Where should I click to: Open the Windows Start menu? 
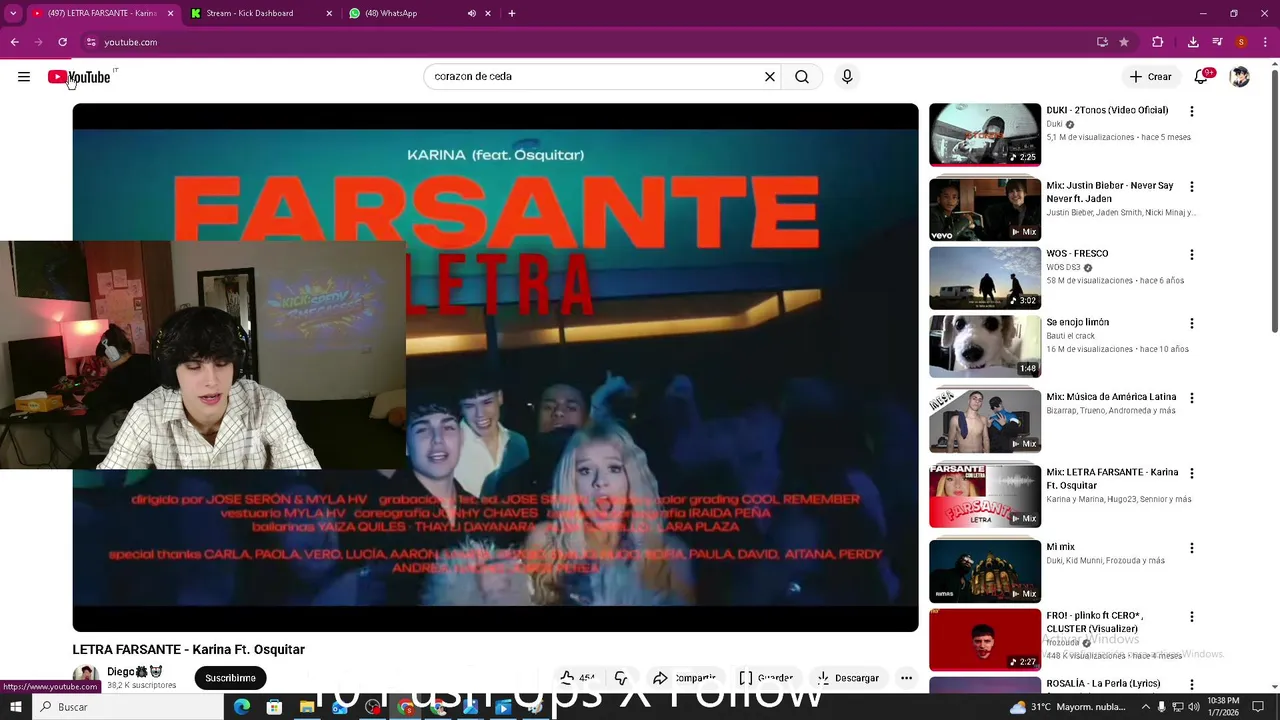(x=16, y=707)
